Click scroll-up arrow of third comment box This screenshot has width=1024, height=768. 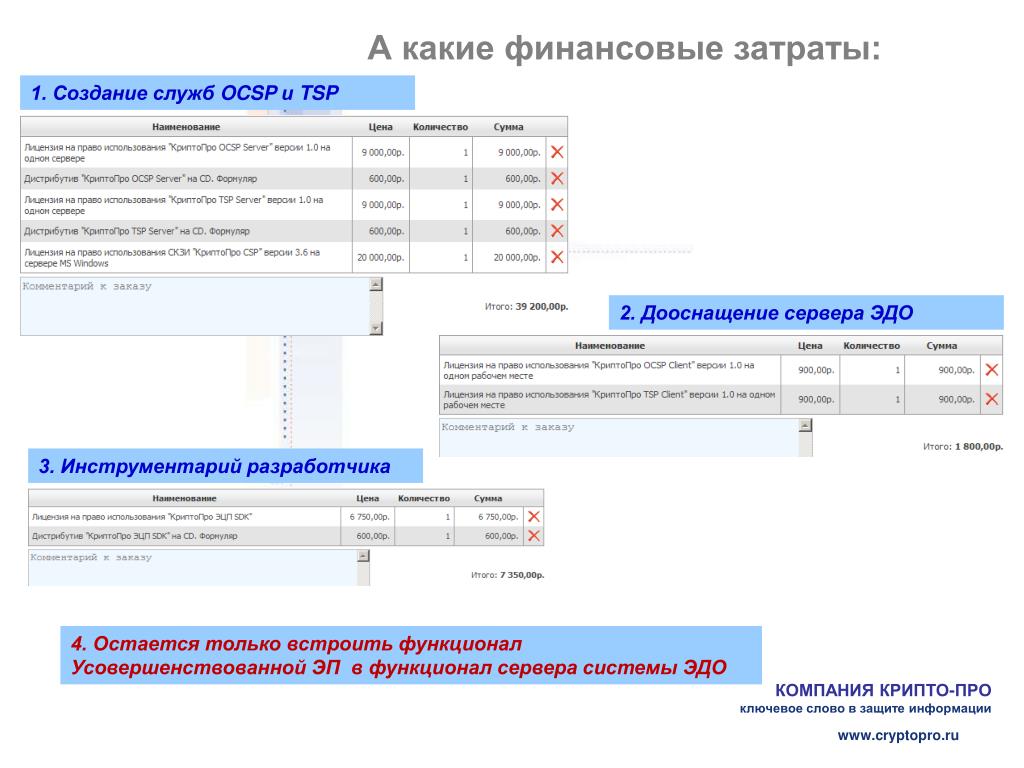tap(364, 556)
